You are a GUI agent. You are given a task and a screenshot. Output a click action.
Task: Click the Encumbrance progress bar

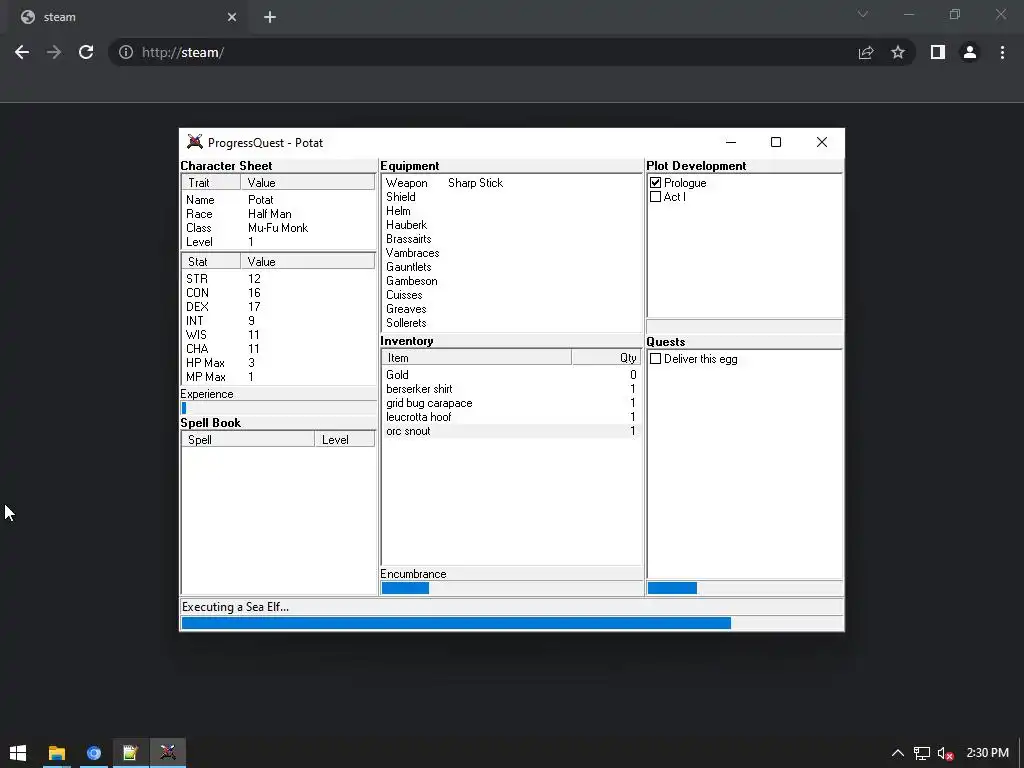tap(511, 588)
